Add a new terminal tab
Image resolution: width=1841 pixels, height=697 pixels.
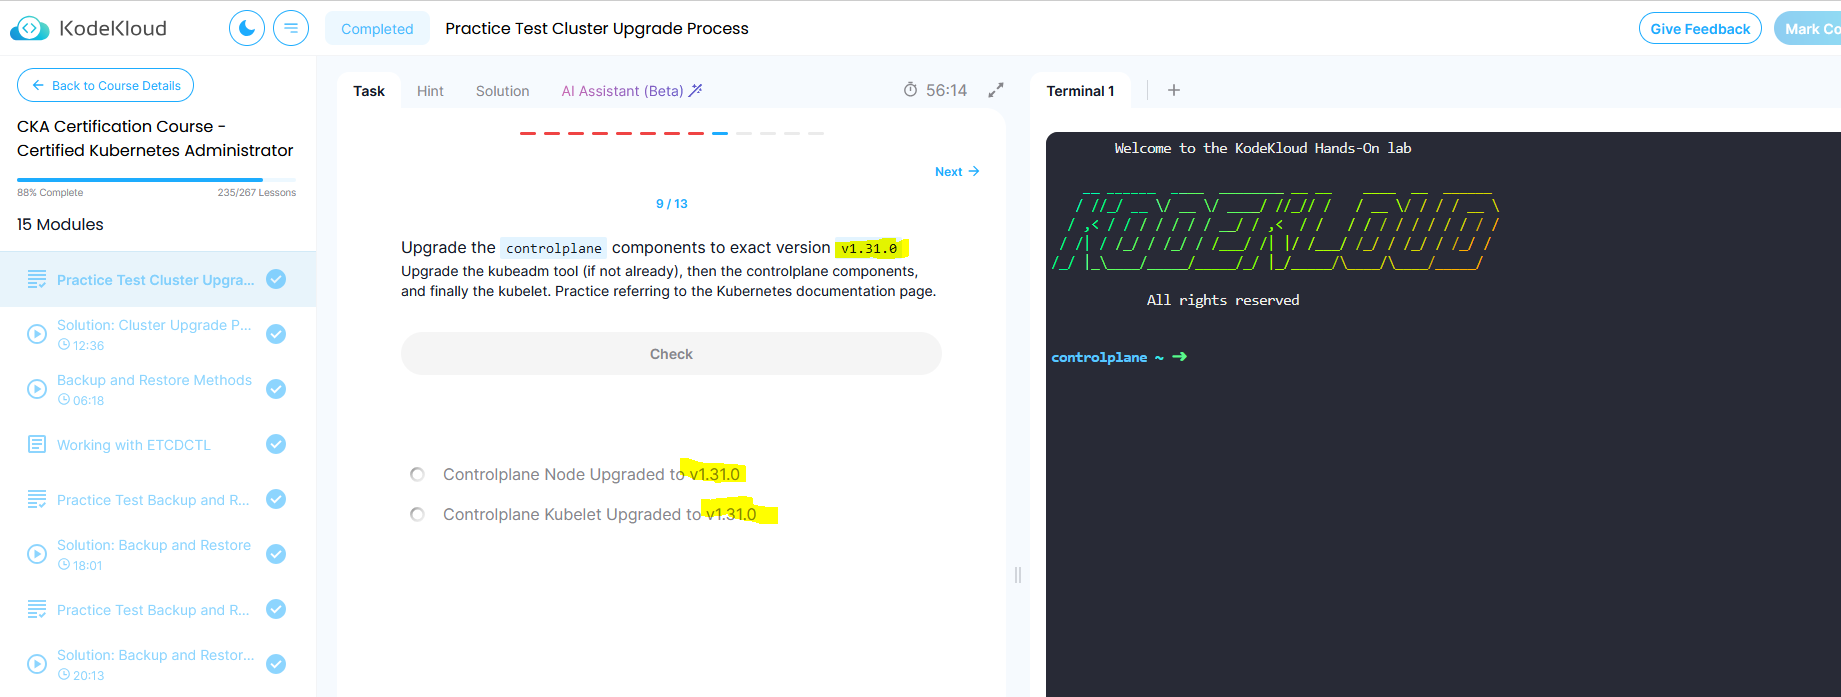tap(1174, 90)
